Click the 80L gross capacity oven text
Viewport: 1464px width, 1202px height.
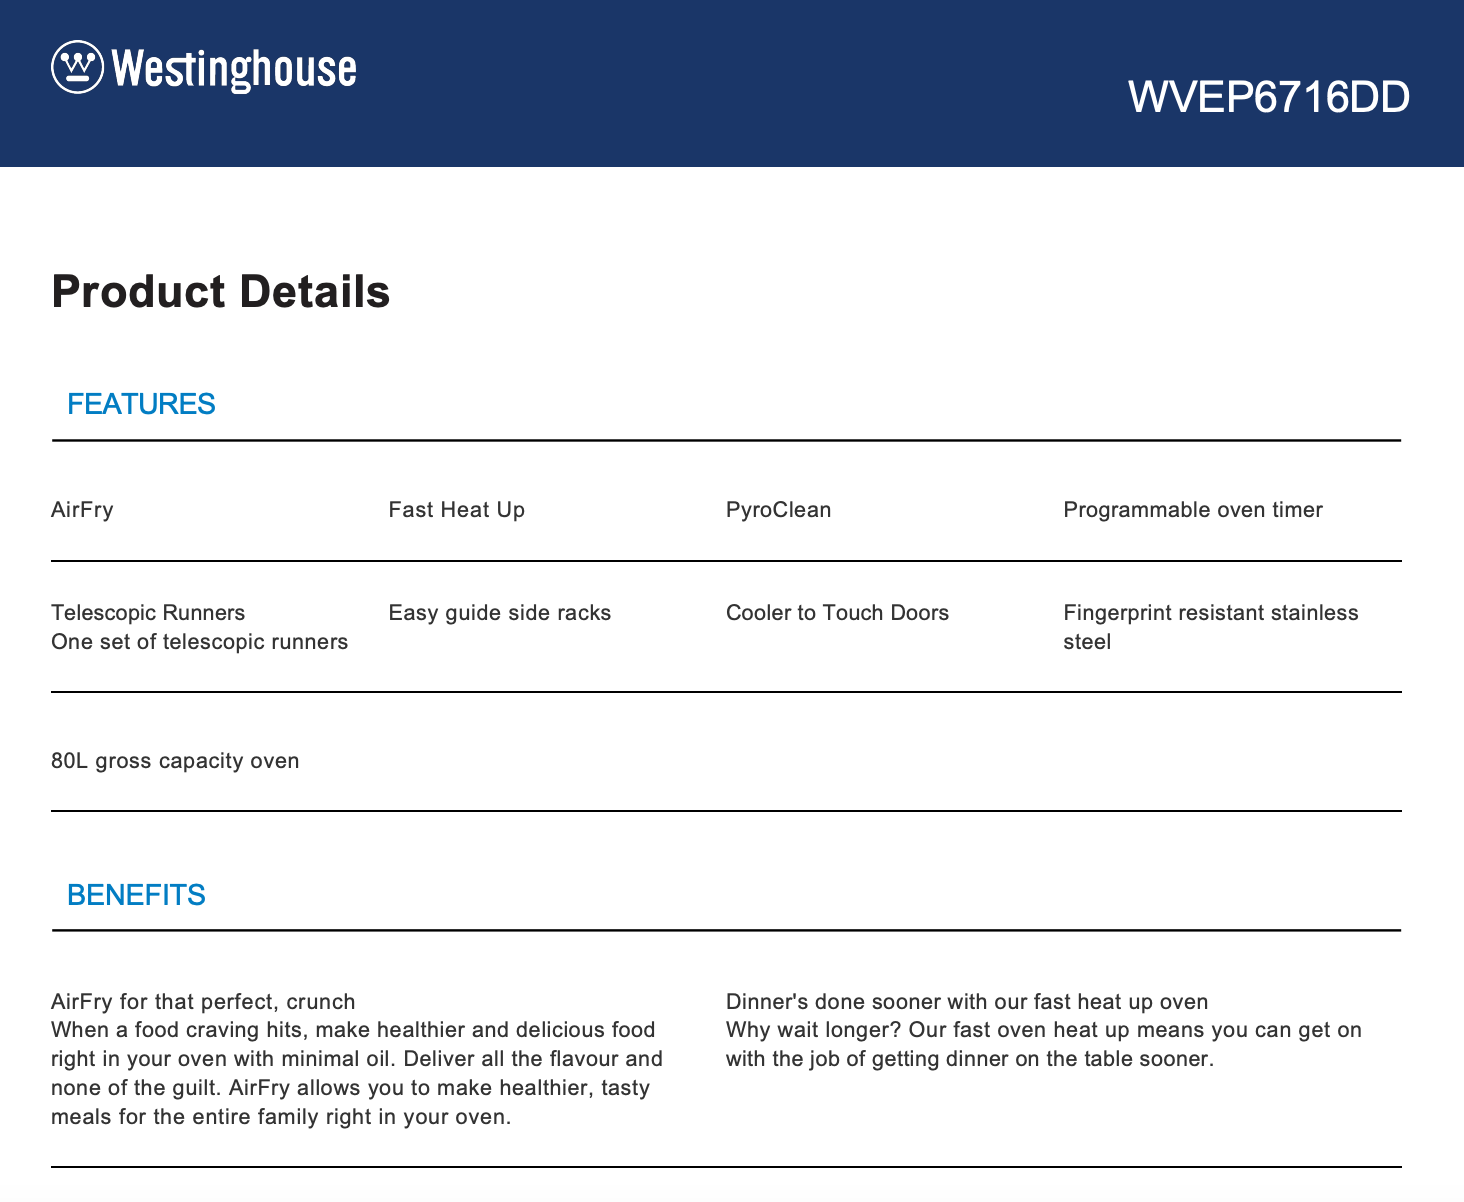coord(175,761)
